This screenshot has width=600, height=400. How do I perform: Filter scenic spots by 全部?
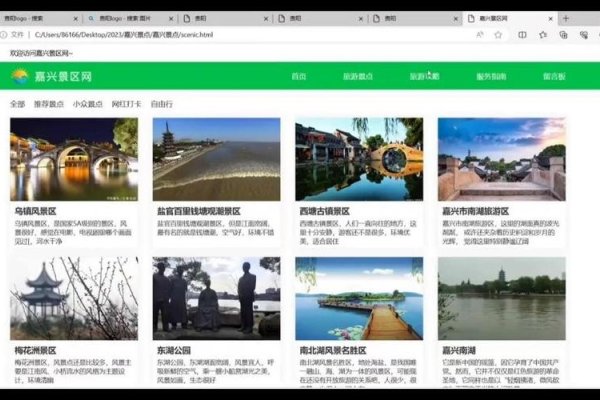pyautogui.click(x=18, y=104)
